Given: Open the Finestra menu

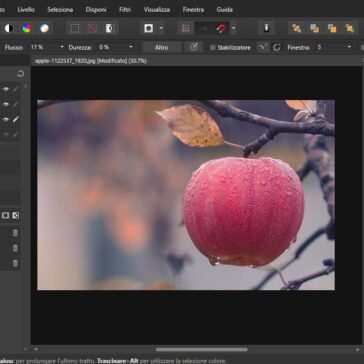Looking at the screenshot, I should [x=193, y=10].
